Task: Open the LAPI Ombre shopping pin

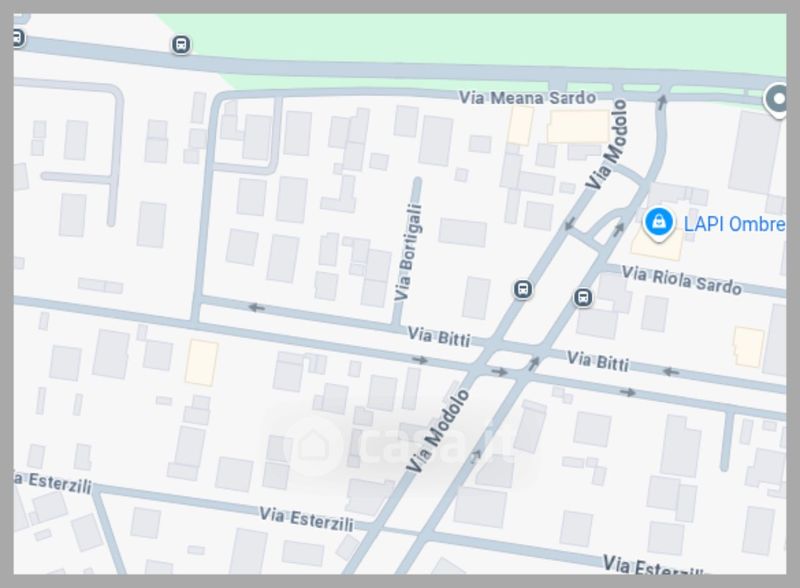Action: pyautogui.click(x=659, y=223)
